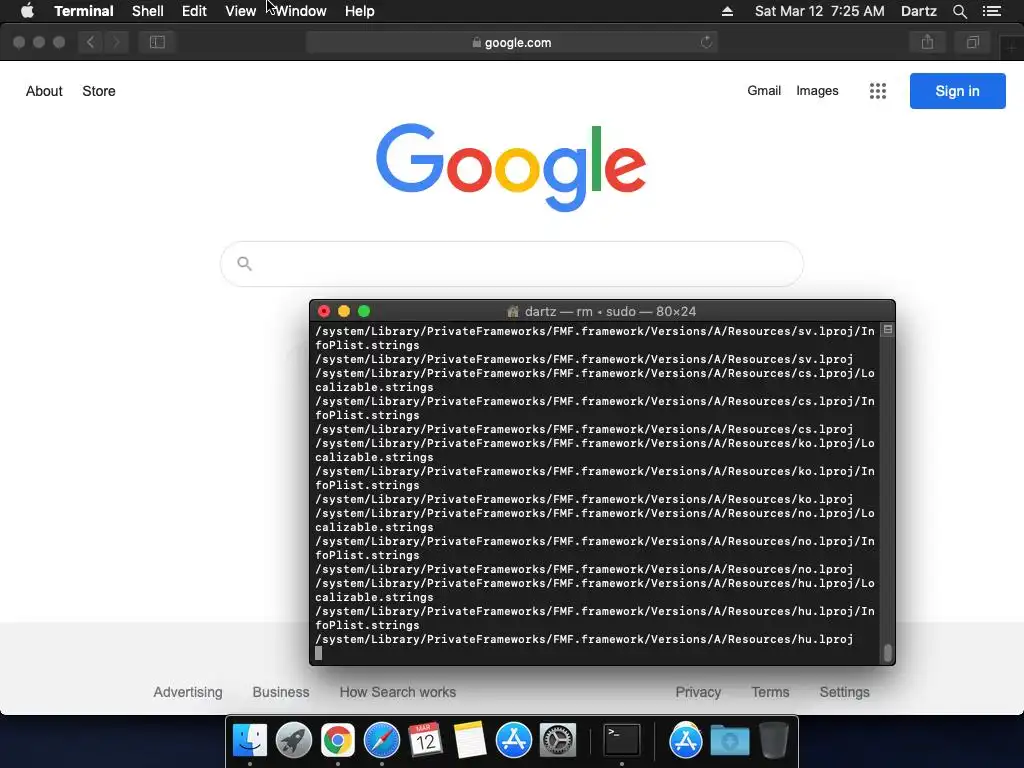The image size is (1024, 768).
Task: Click the Dartz user name in menu bar
Action: click(x=918, y=11)
